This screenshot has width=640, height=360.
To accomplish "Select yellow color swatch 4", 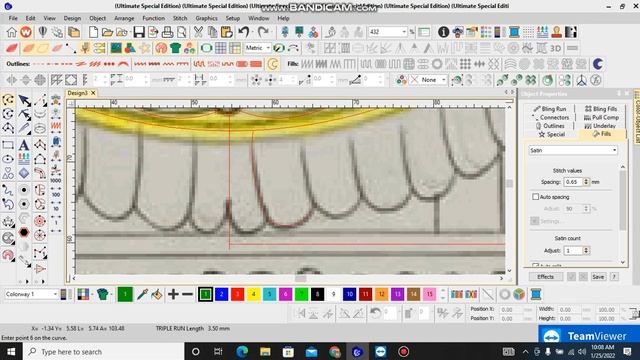I will tap(253, 294).
